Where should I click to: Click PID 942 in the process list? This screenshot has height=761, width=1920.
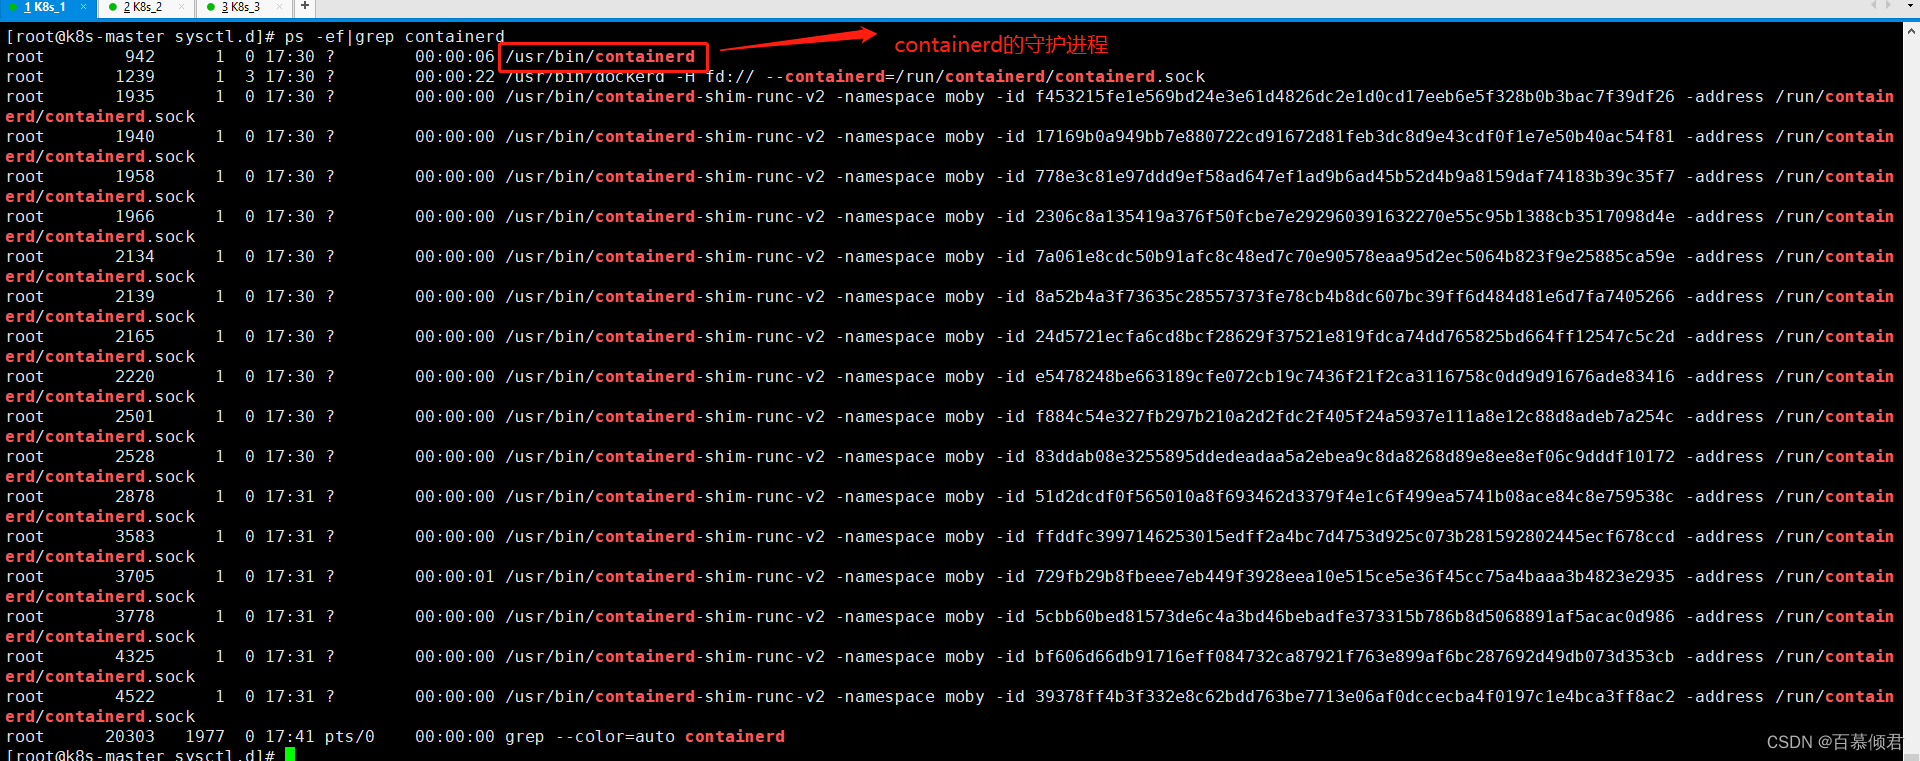pos(140,57)
